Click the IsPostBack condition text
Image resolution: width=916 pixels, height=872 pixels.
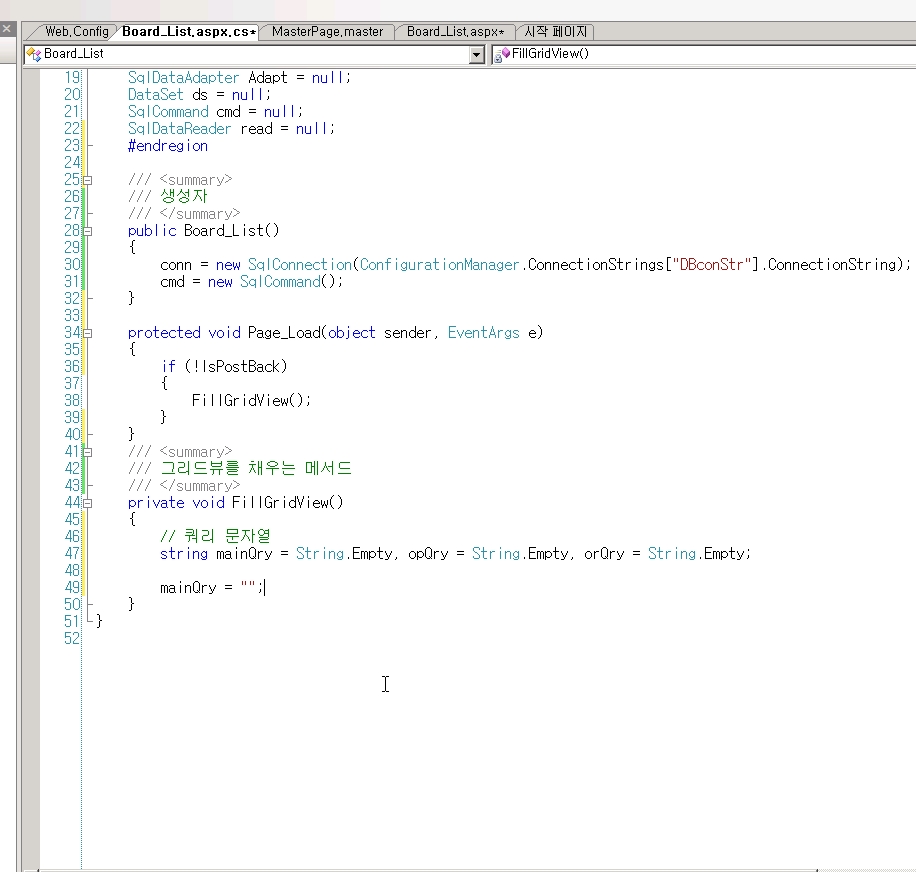click(240, 367)
